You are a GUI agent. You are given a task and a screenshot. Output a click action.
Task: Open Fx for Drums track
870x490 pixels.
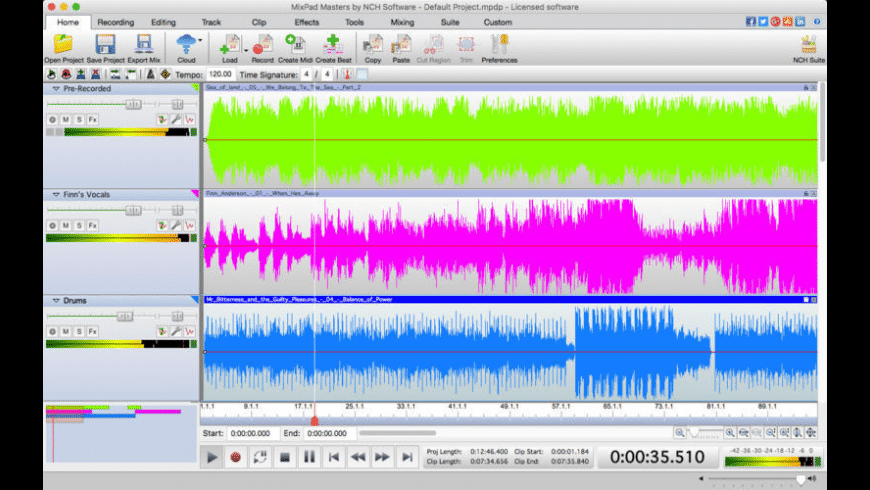[93, 331]
